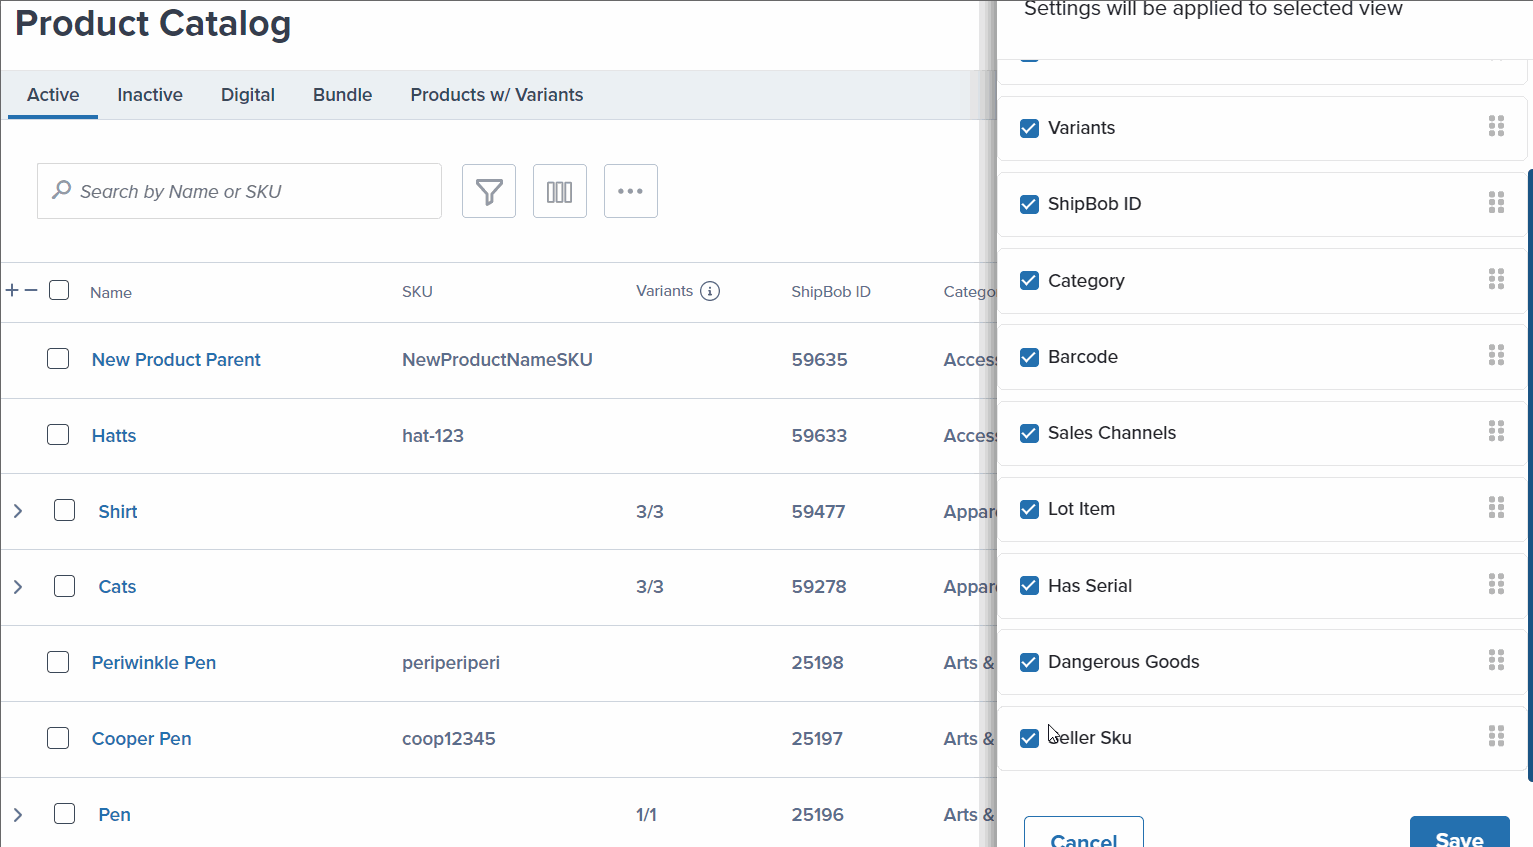
Task: Open the Products w/ Variants tab
Action: (x=496, y=94)
